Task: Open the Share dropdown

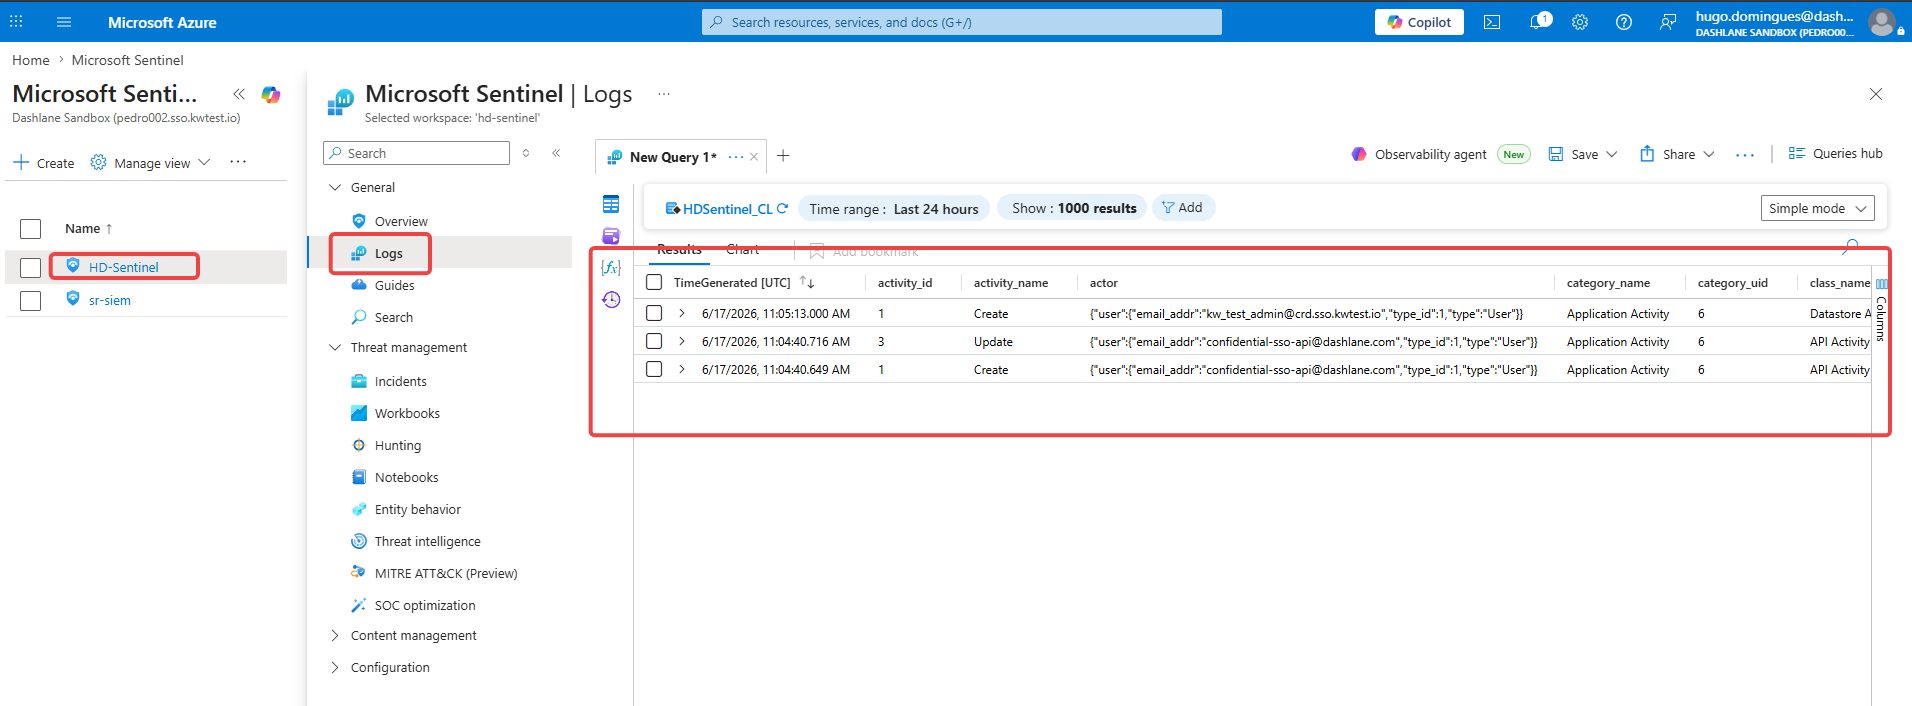Action: (1677, 154)
